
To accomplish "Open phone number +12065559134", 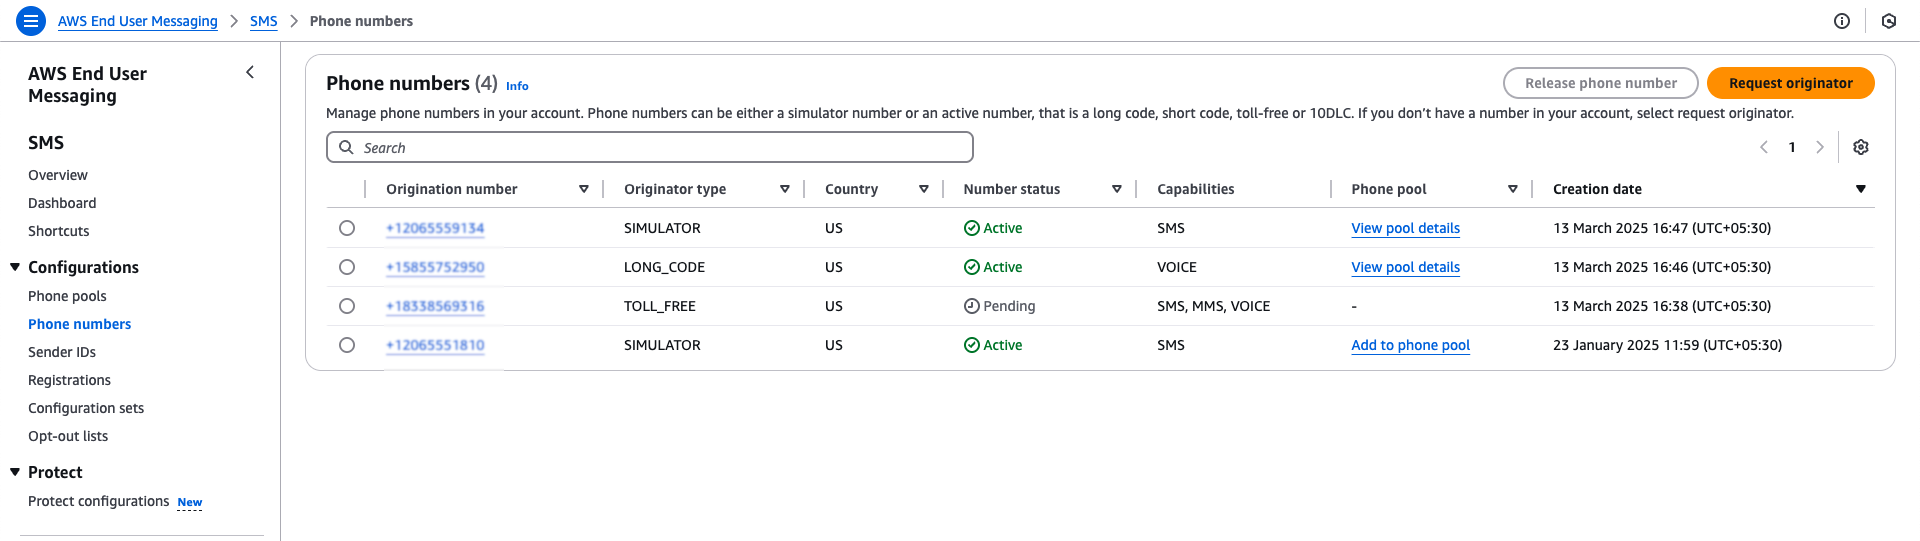I will (435, 228).
